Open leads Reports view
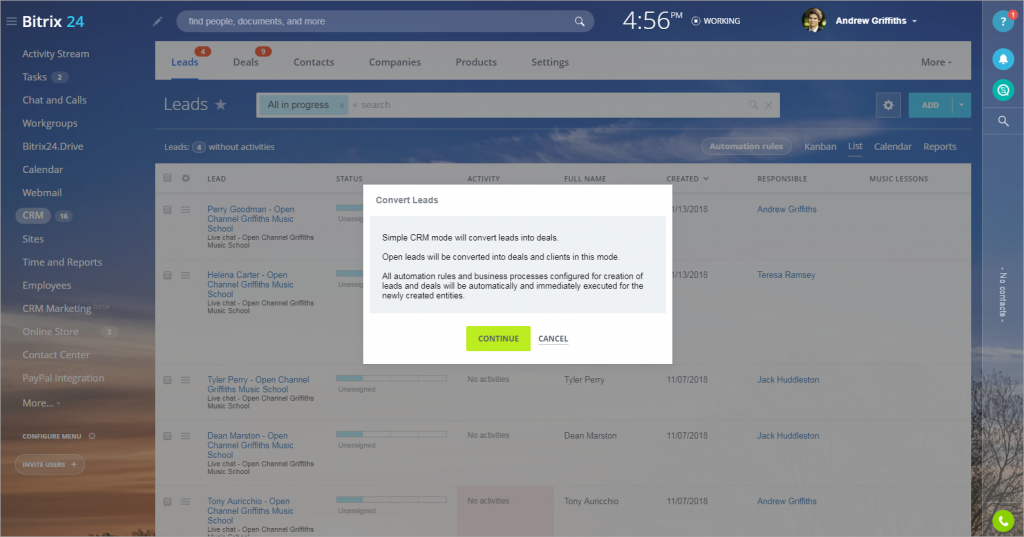 pos(939,146)
